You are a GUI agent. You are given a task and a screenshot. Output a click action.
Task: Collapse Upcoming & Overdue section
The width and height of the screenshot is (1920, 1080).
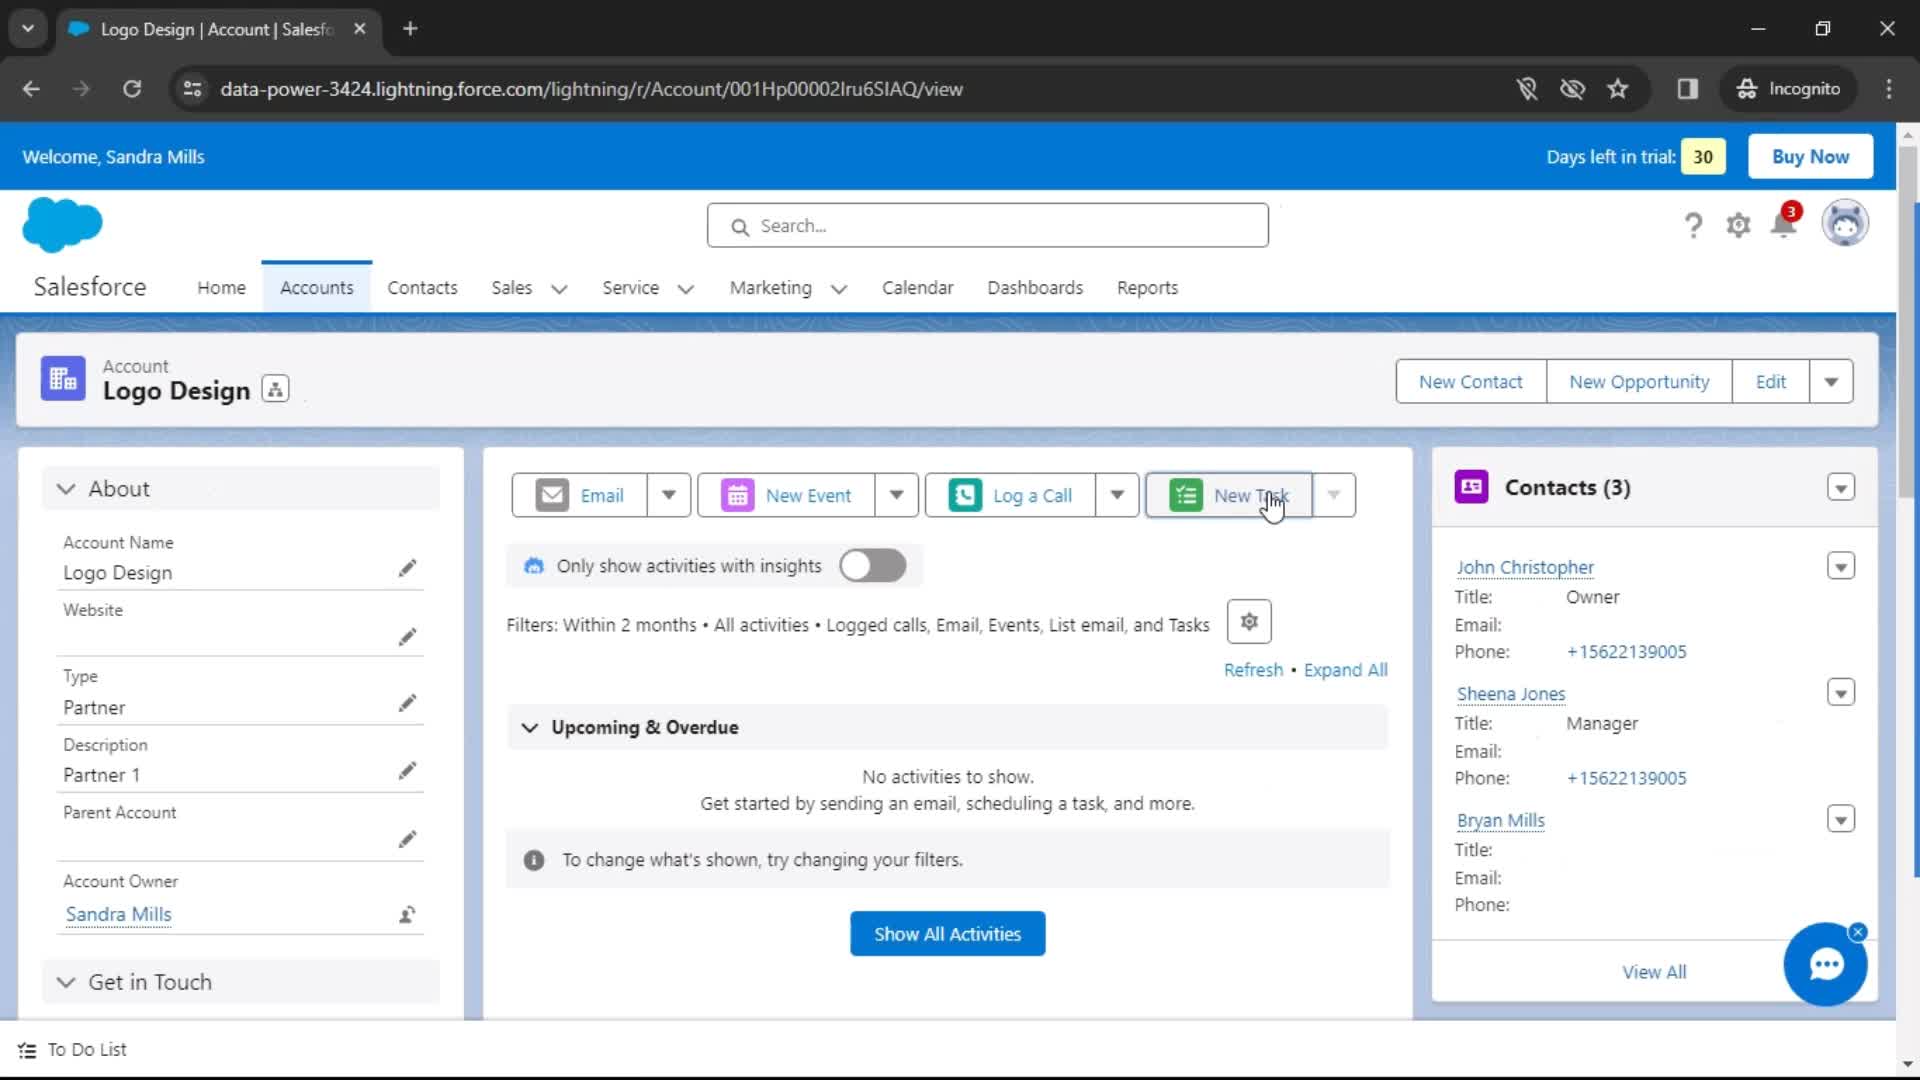pyautogui.click(x=530, y=727)
